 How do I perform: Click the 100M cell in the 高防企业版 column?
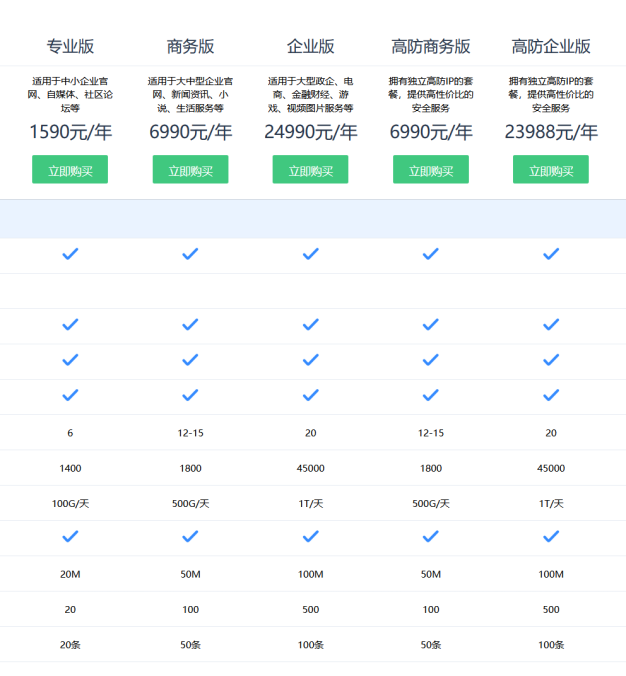tap(551, 574)
